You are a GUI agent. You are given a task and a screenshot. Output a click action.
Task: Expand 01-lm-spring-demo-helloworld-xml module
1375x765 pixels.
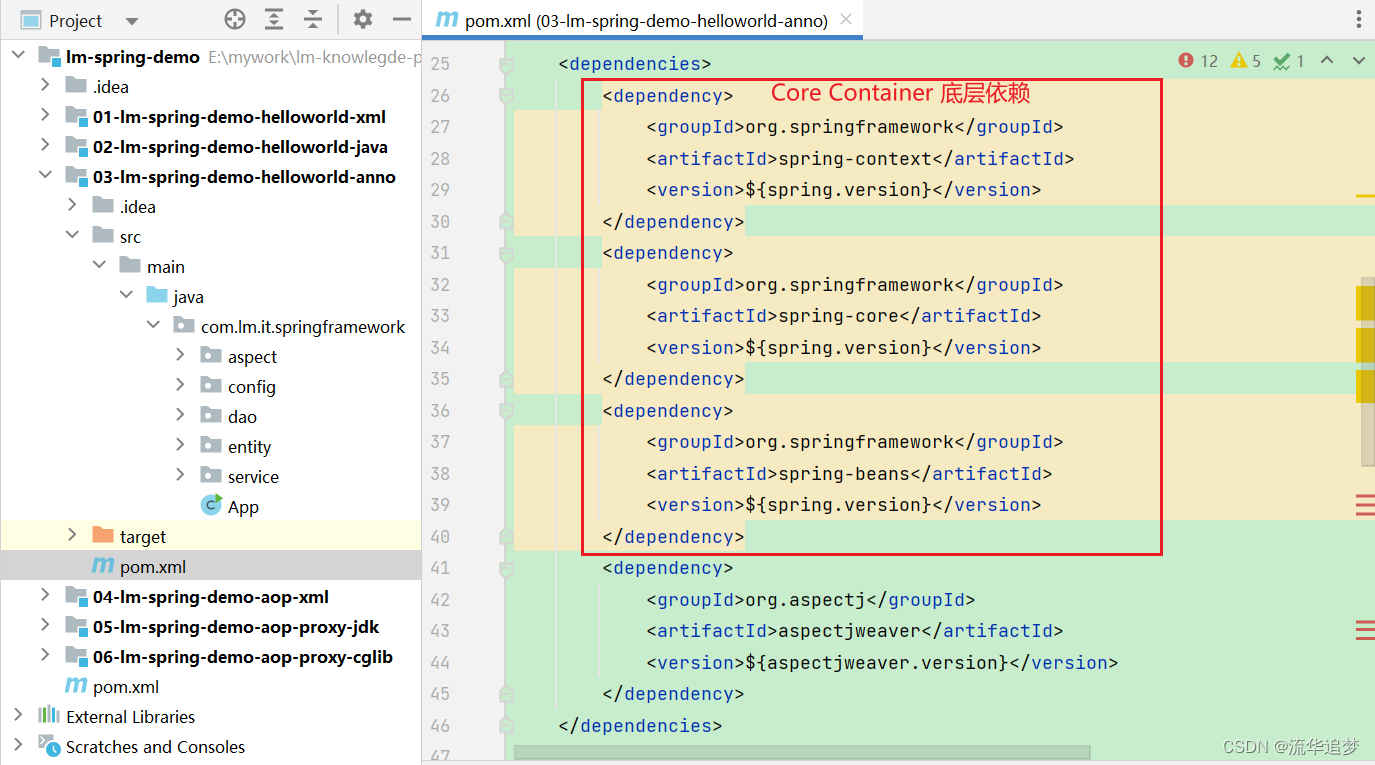click(45, 116)
